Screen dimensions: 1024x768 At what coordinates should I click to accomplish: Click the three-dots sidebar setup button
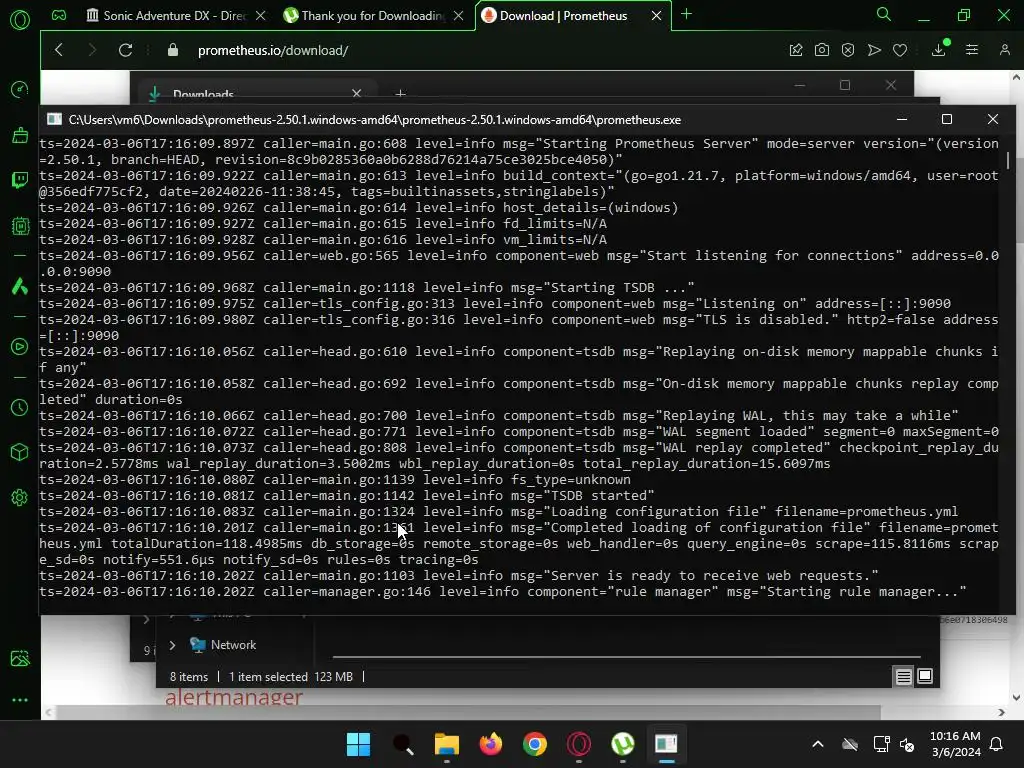pos(20,699)
